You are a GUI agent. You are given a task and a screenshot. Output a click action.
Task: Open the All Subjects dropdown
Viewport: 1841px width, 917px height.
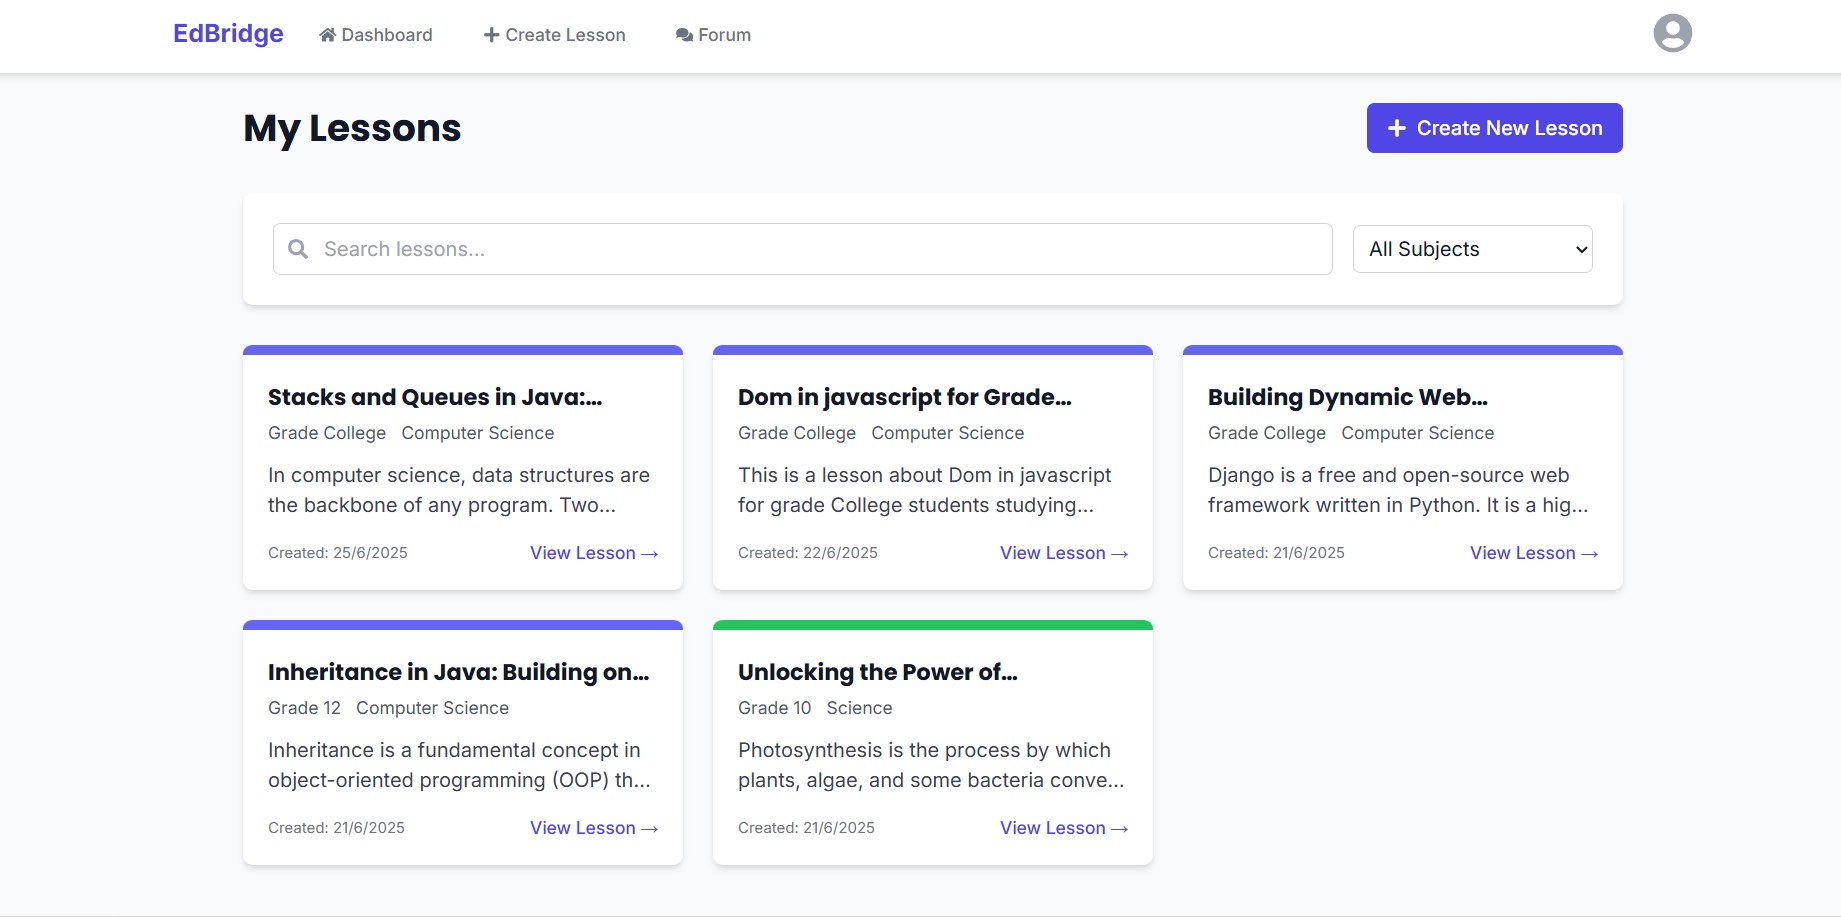pyautogui.click(x=1472, y=249)
